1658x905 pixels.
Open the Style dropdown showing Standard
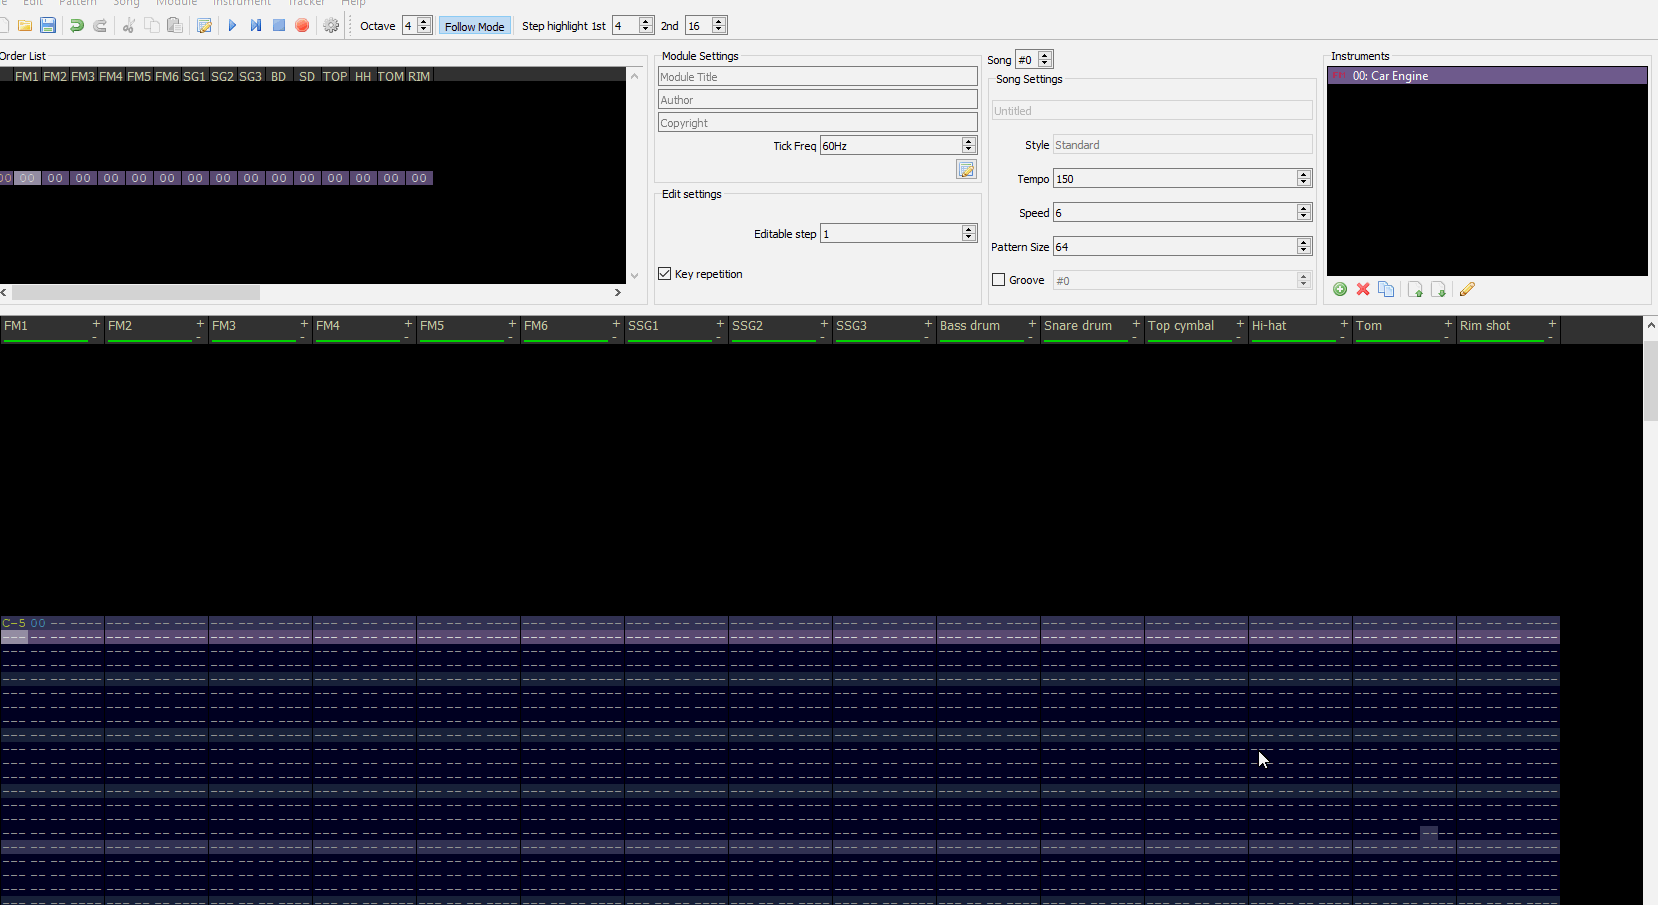coord(1180,144)
